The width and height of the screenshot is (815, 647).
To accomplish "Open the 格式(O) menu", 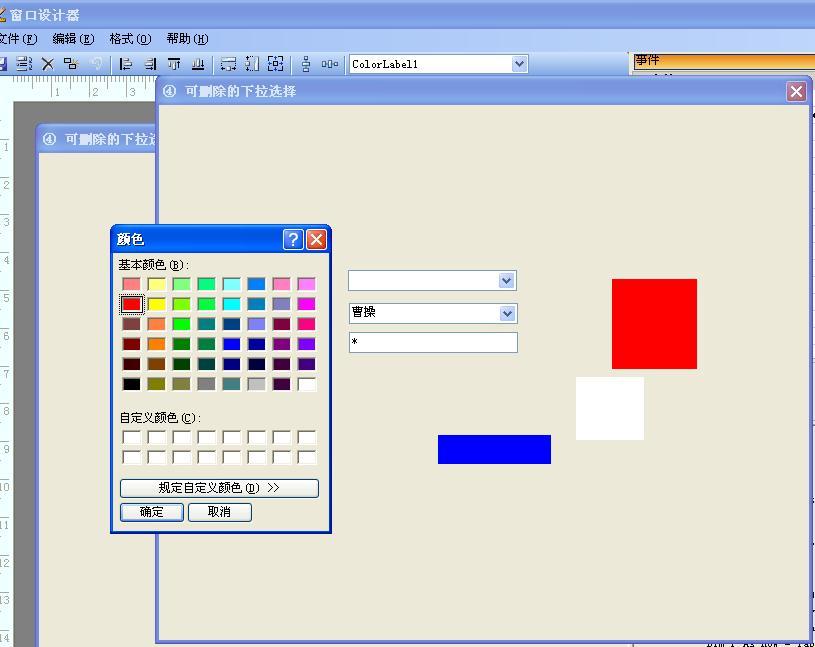I will 129,39.
